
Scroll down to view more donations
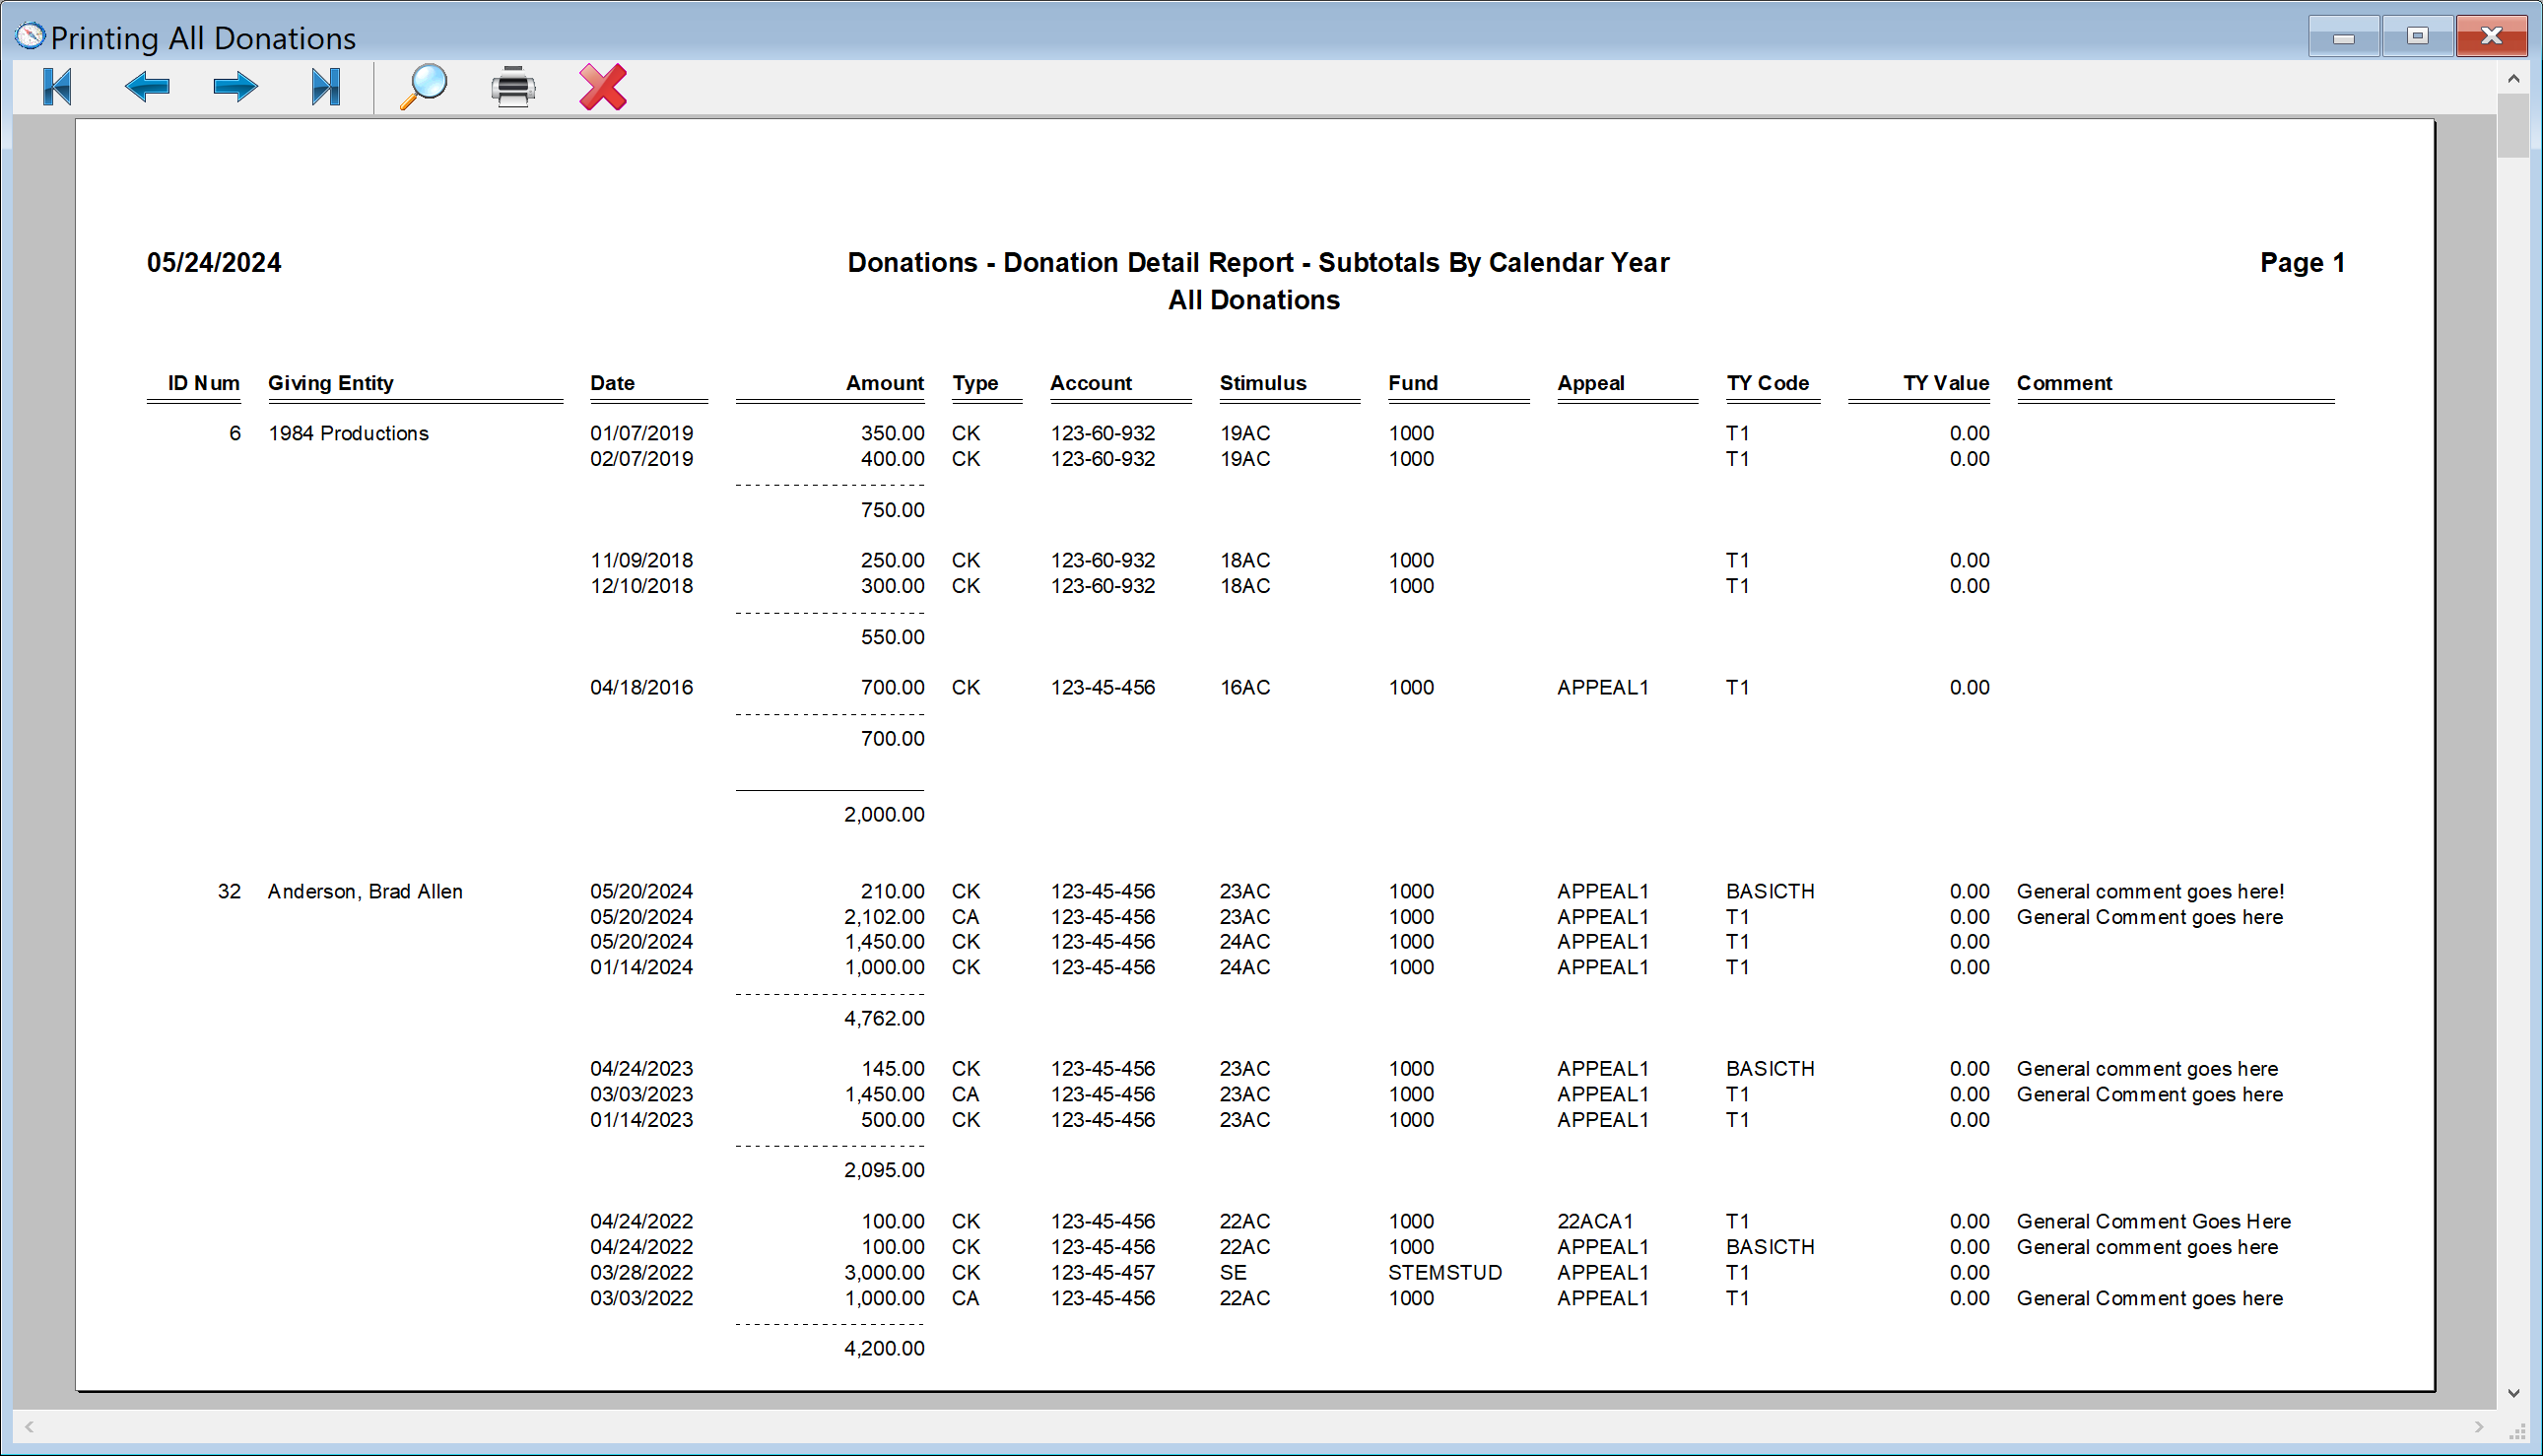2515,1391
